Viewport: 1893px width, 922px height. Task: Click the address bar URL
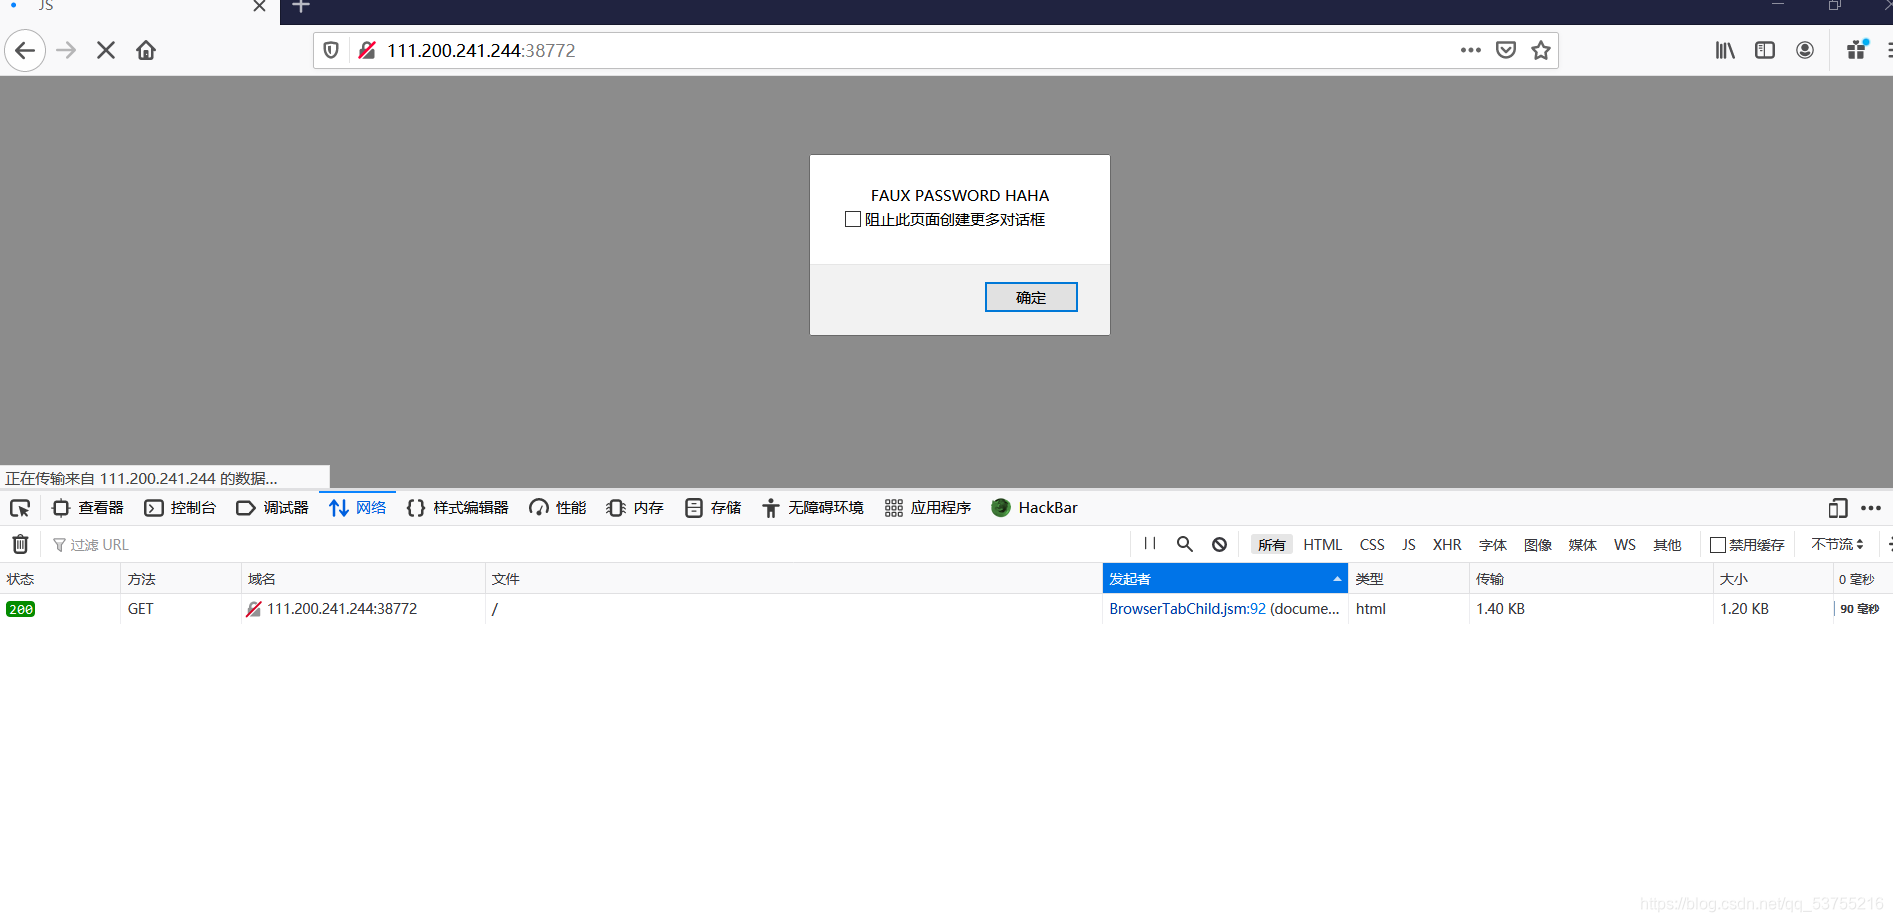pos(481,50)
